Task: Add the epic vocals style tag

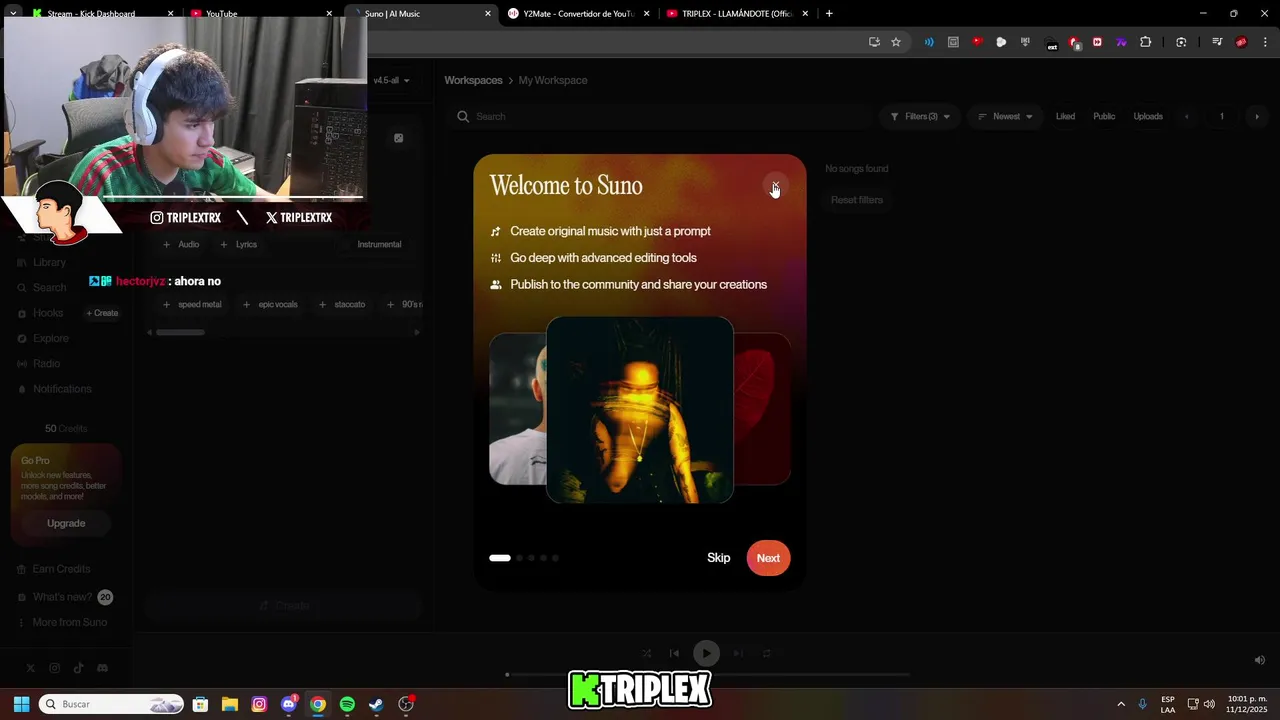Action: point(270,304)
